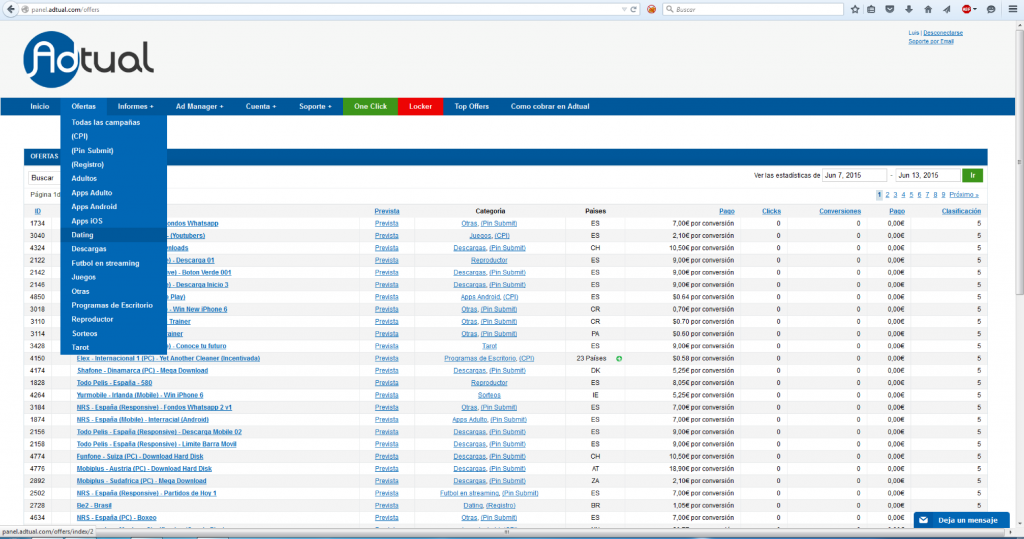1024x539 pixels.
Task: Select Dating from Ofertas menu
Action: (83, 235)
